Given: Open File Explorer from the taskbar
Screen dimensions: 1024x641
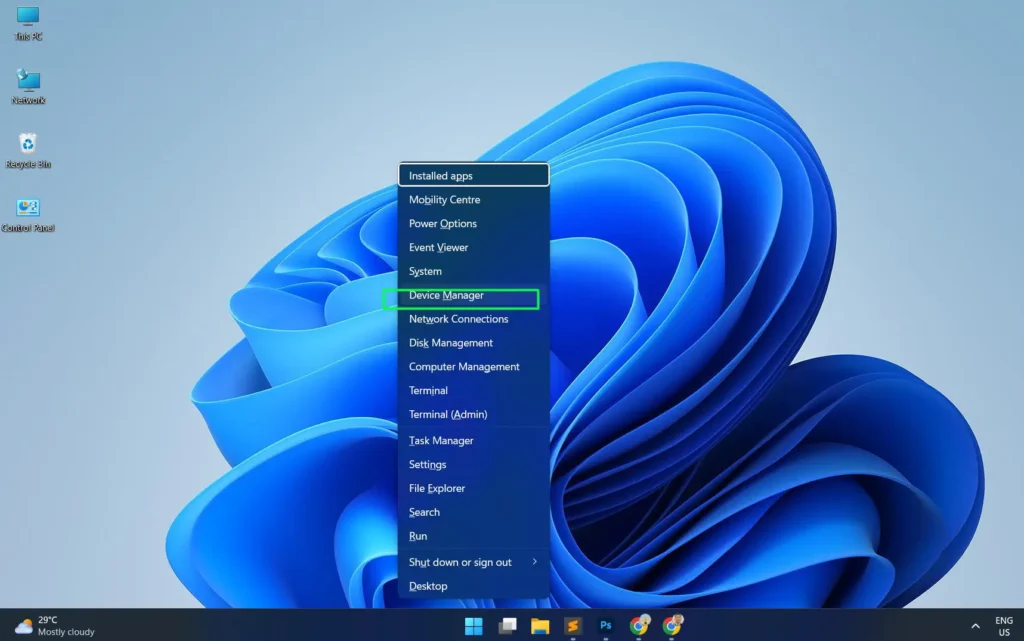Looking at the screenshot, I should (539, 625).
